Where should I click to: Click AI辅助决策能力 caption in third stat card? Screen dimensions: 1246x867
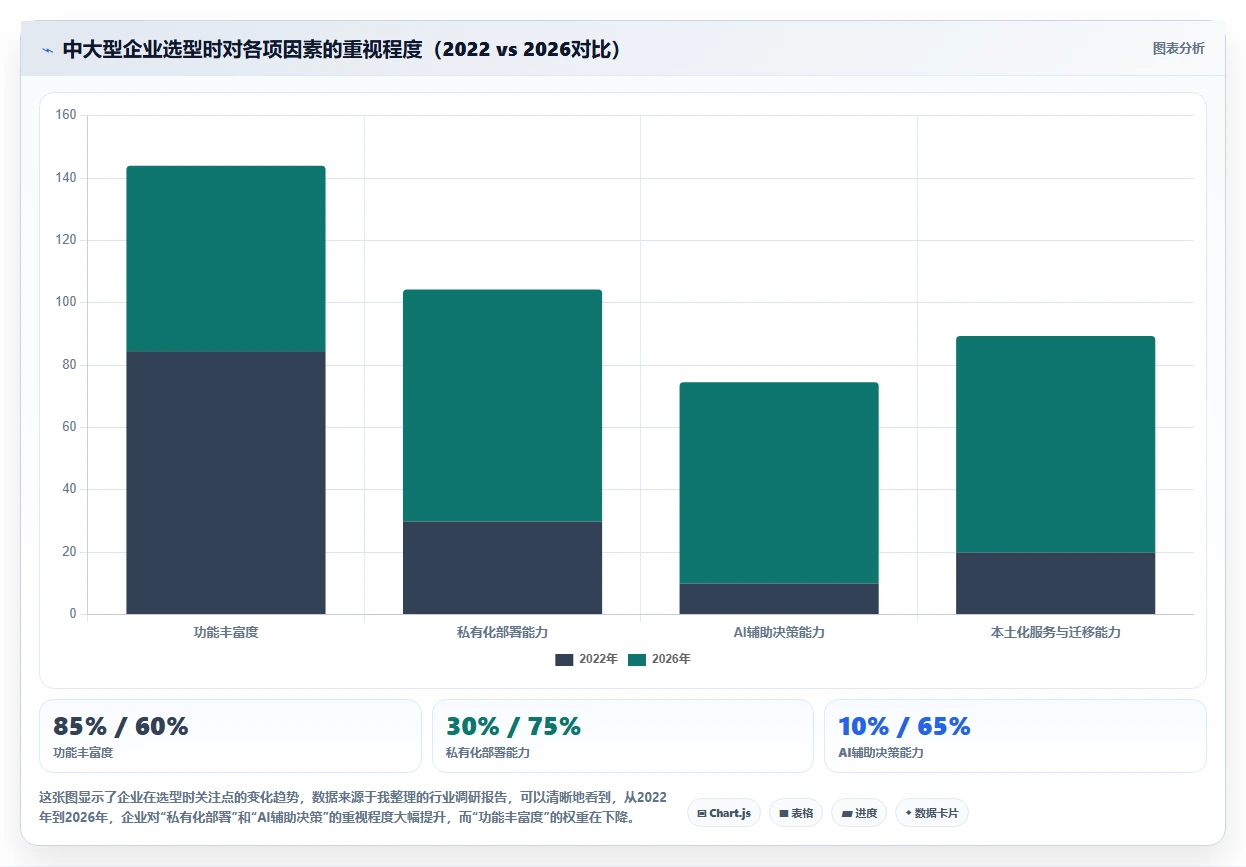880,753
